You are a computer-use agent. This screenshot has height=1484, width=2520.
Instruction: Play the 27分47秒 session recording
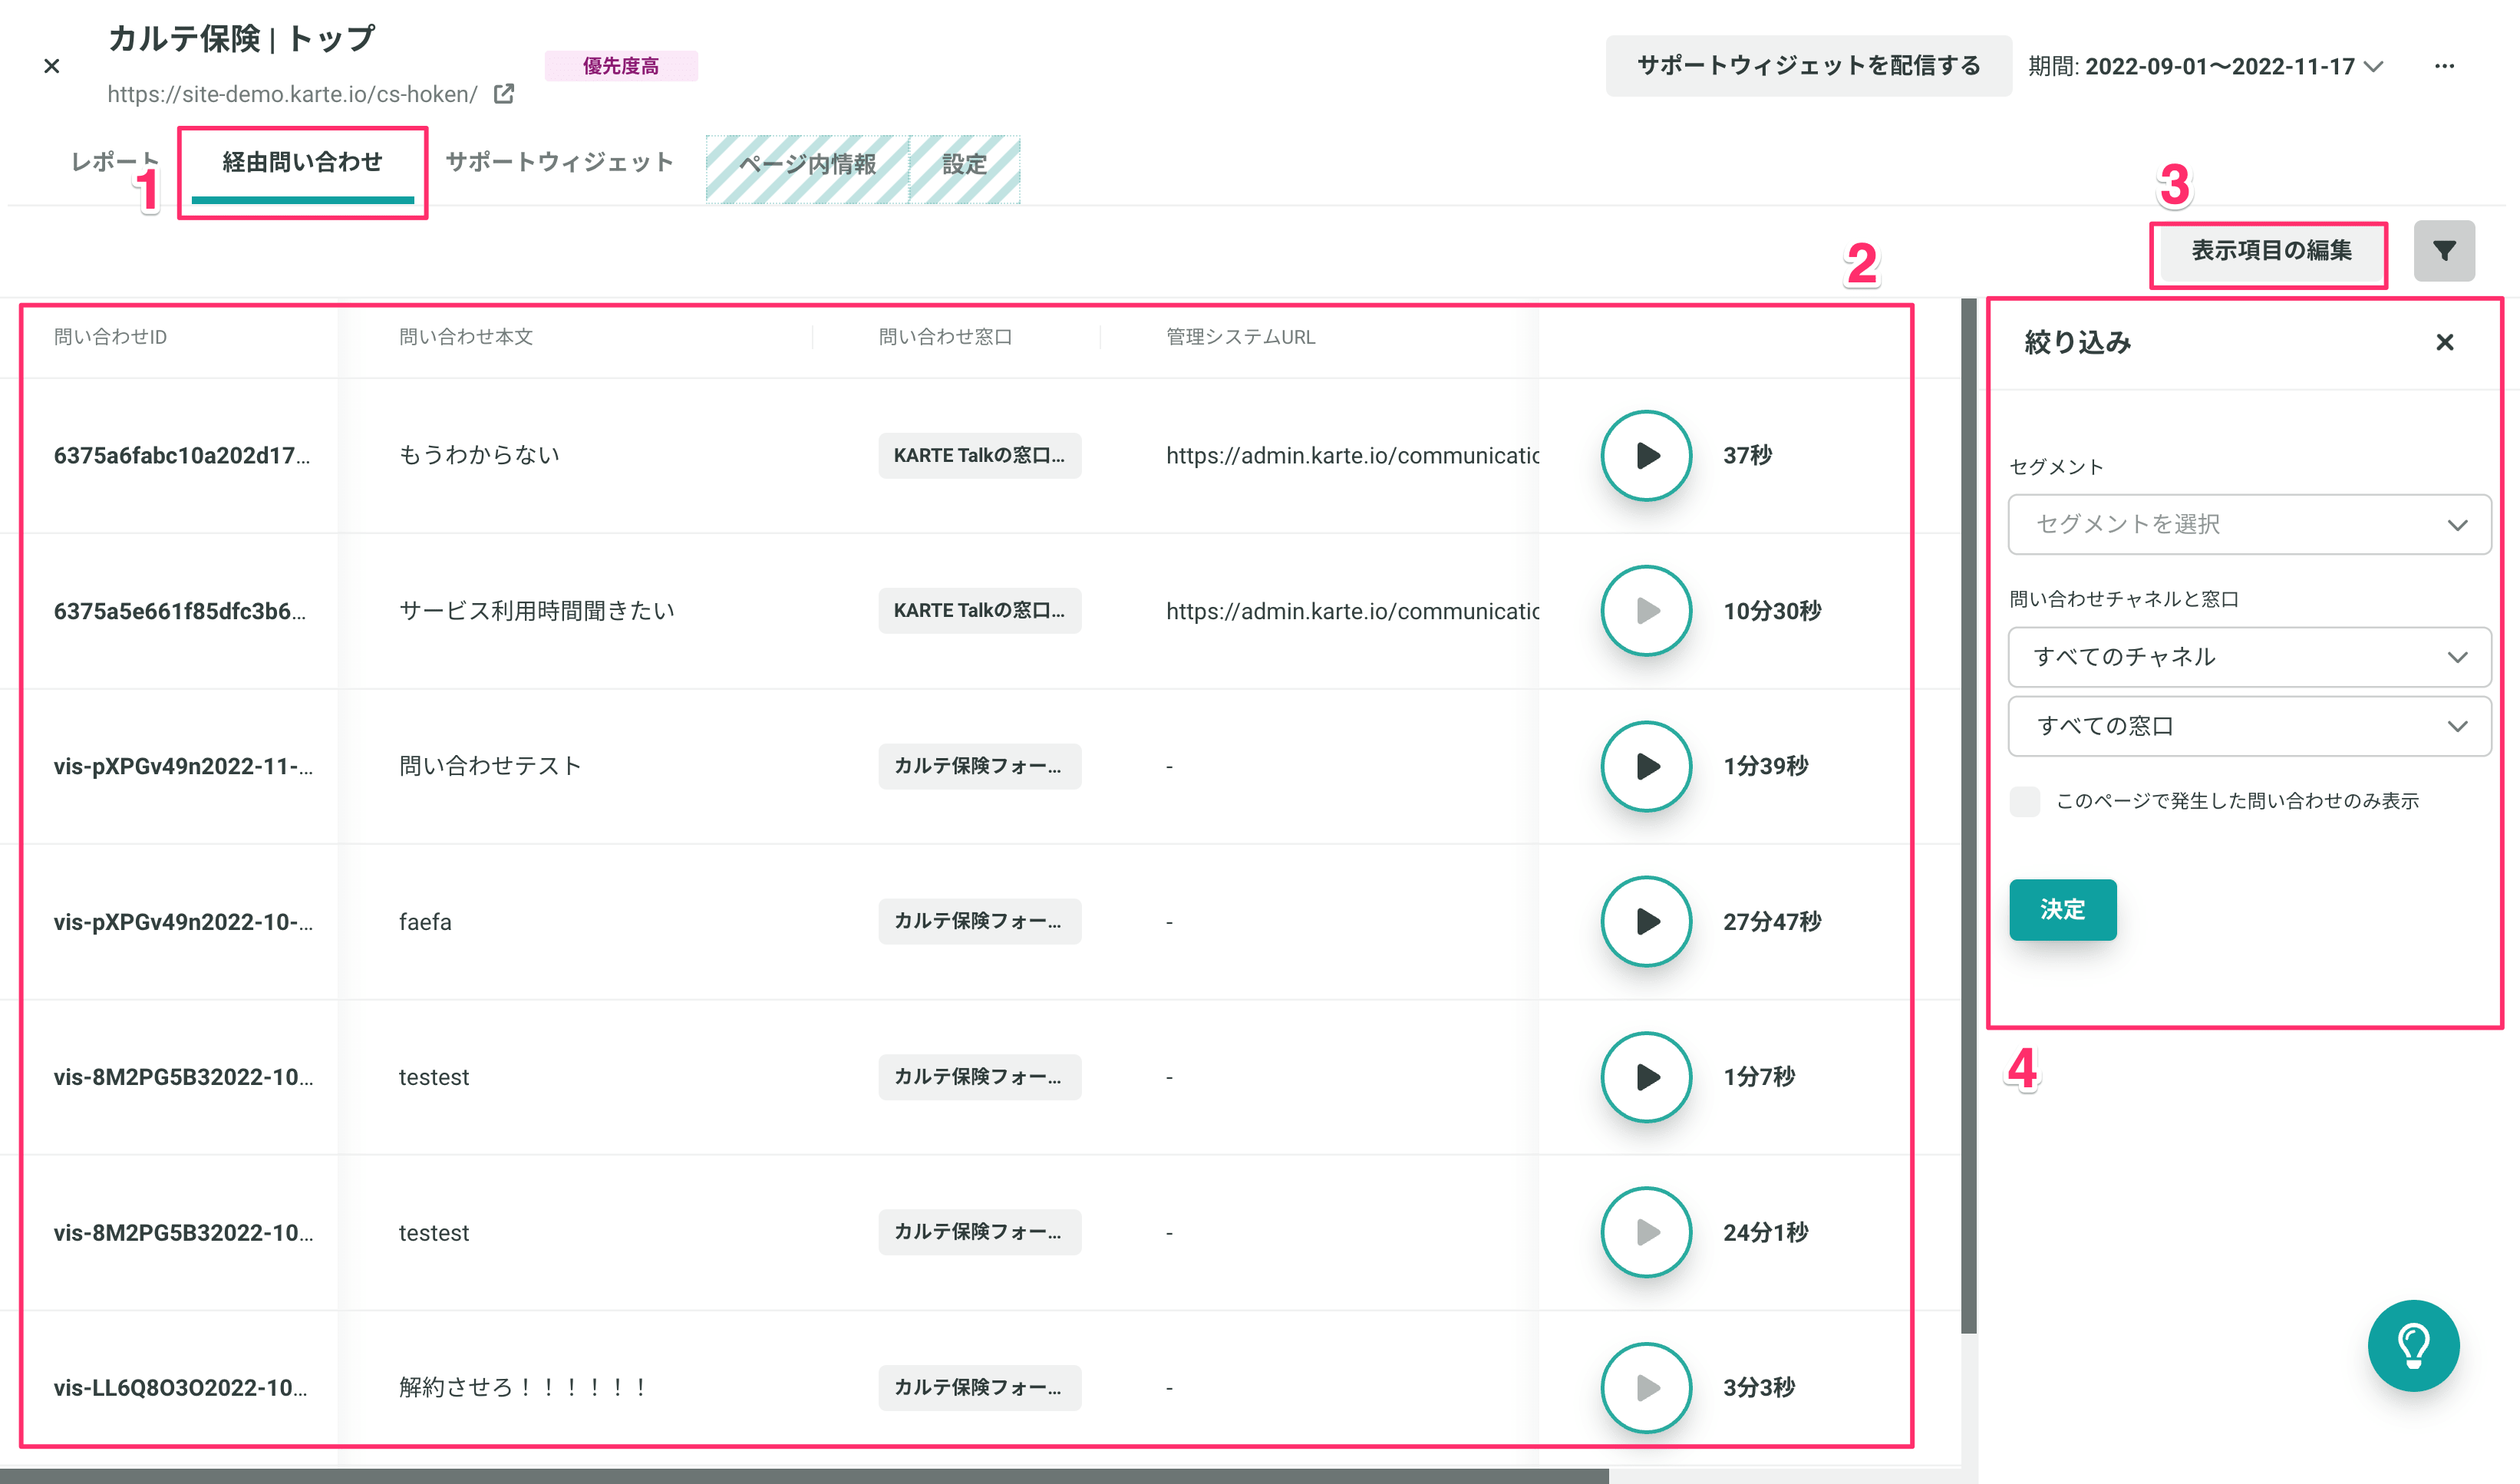[1645, 921]
